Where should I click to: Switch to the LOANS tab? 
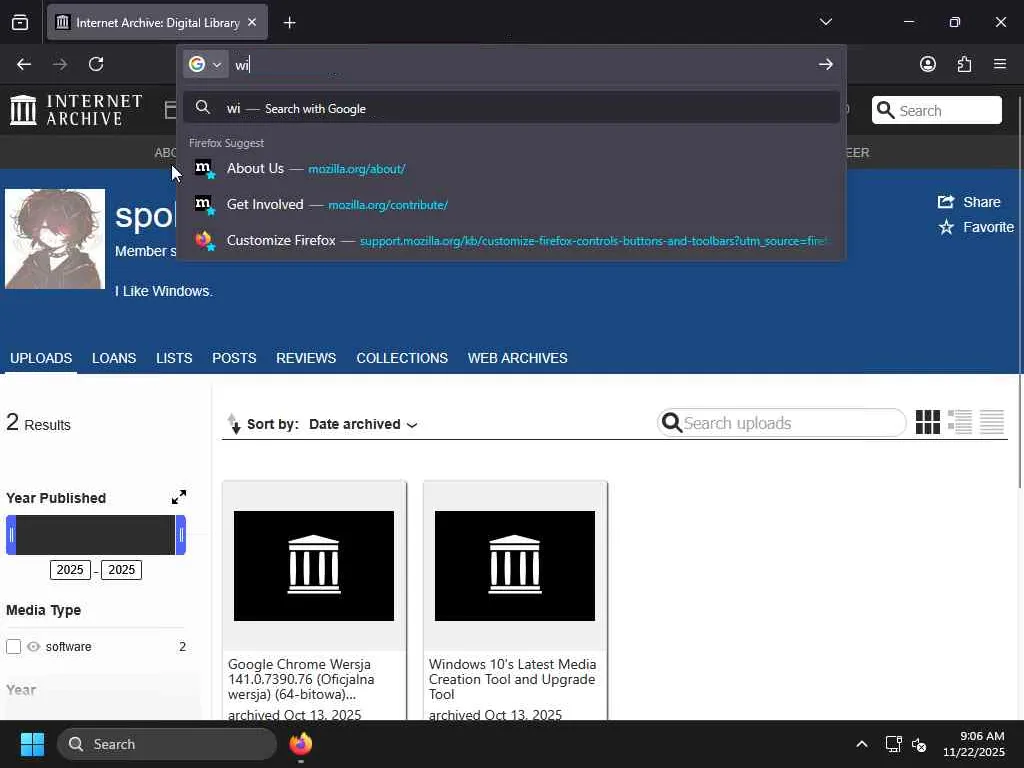(x=114, y=358)
